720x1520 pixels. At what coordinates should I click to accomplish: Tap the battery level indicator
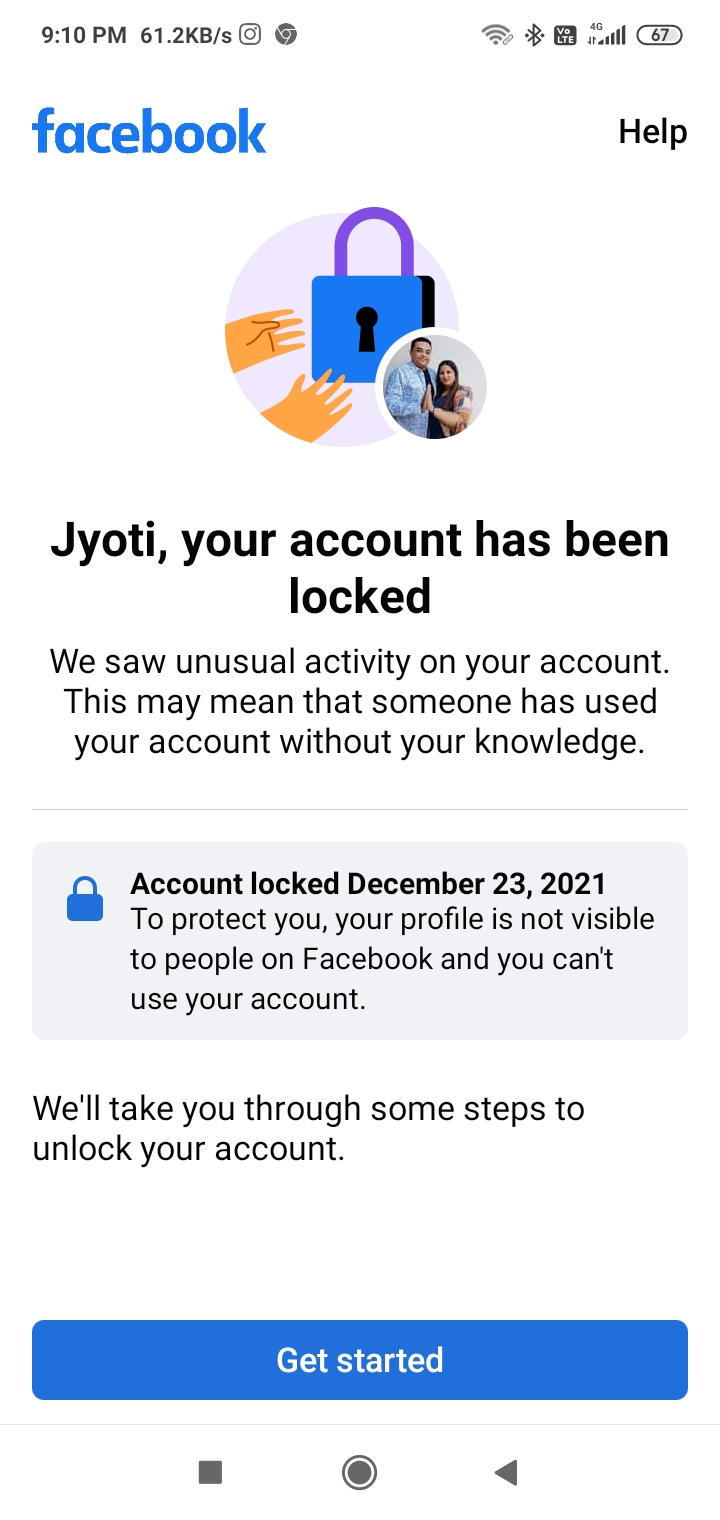coord(659,35)
